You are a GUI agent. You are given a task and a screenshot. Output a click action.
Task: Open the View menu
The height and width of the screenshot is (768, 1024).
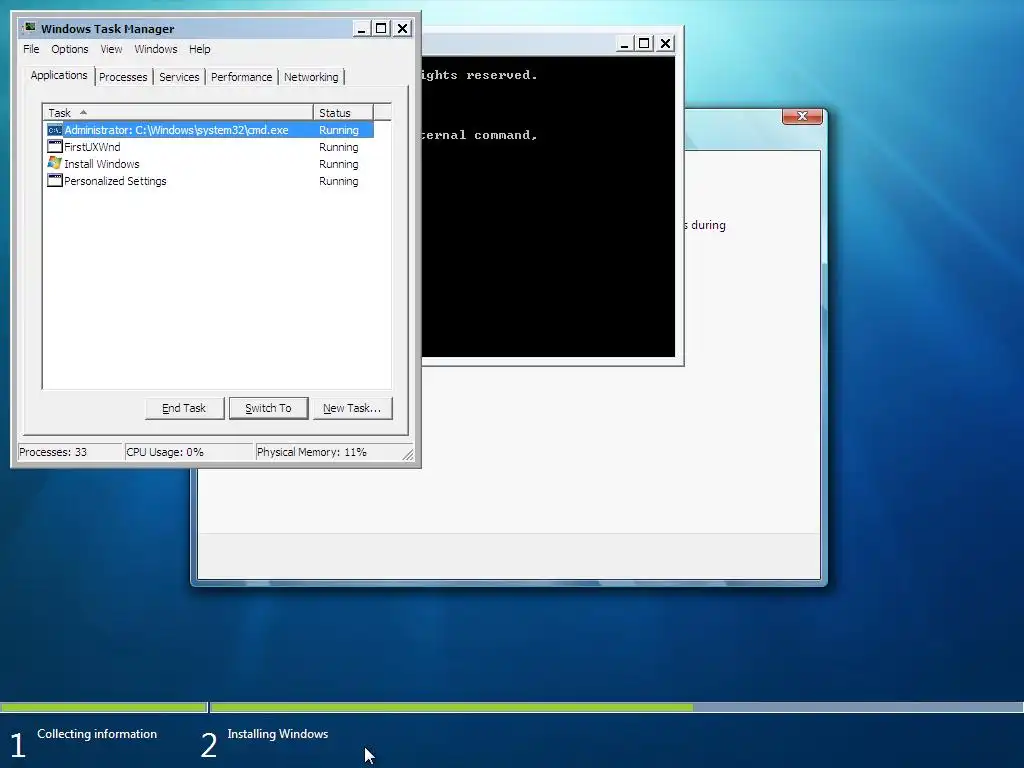(111, 49)
